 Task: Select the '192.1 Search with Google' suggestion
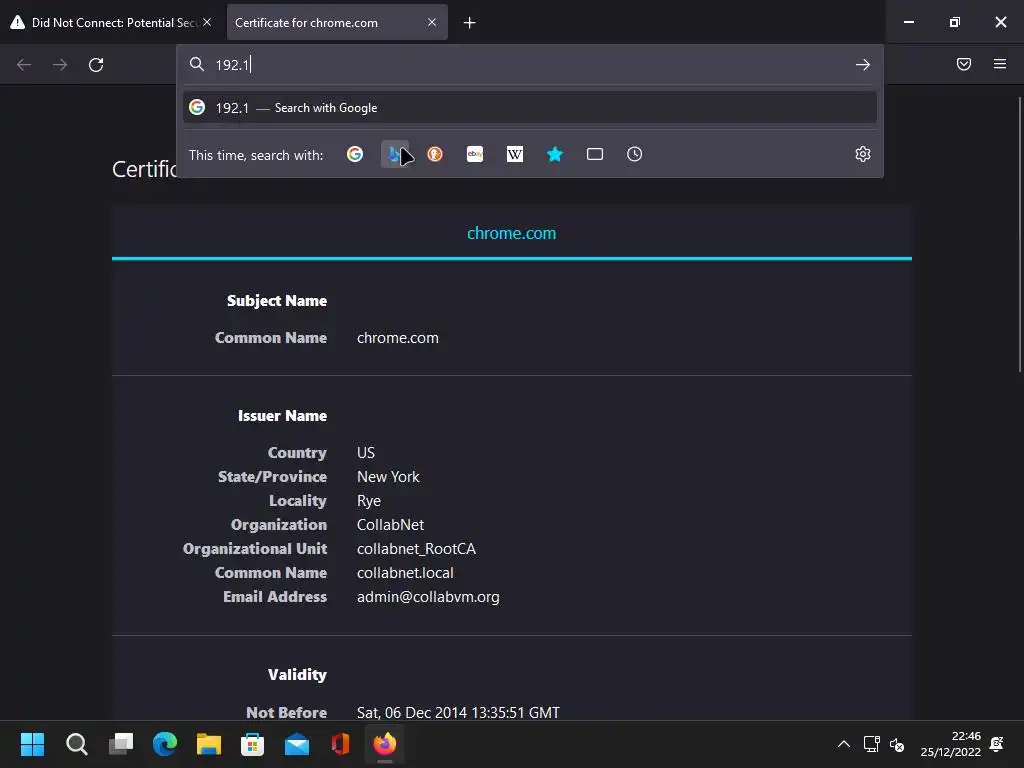tap(530, 108)
